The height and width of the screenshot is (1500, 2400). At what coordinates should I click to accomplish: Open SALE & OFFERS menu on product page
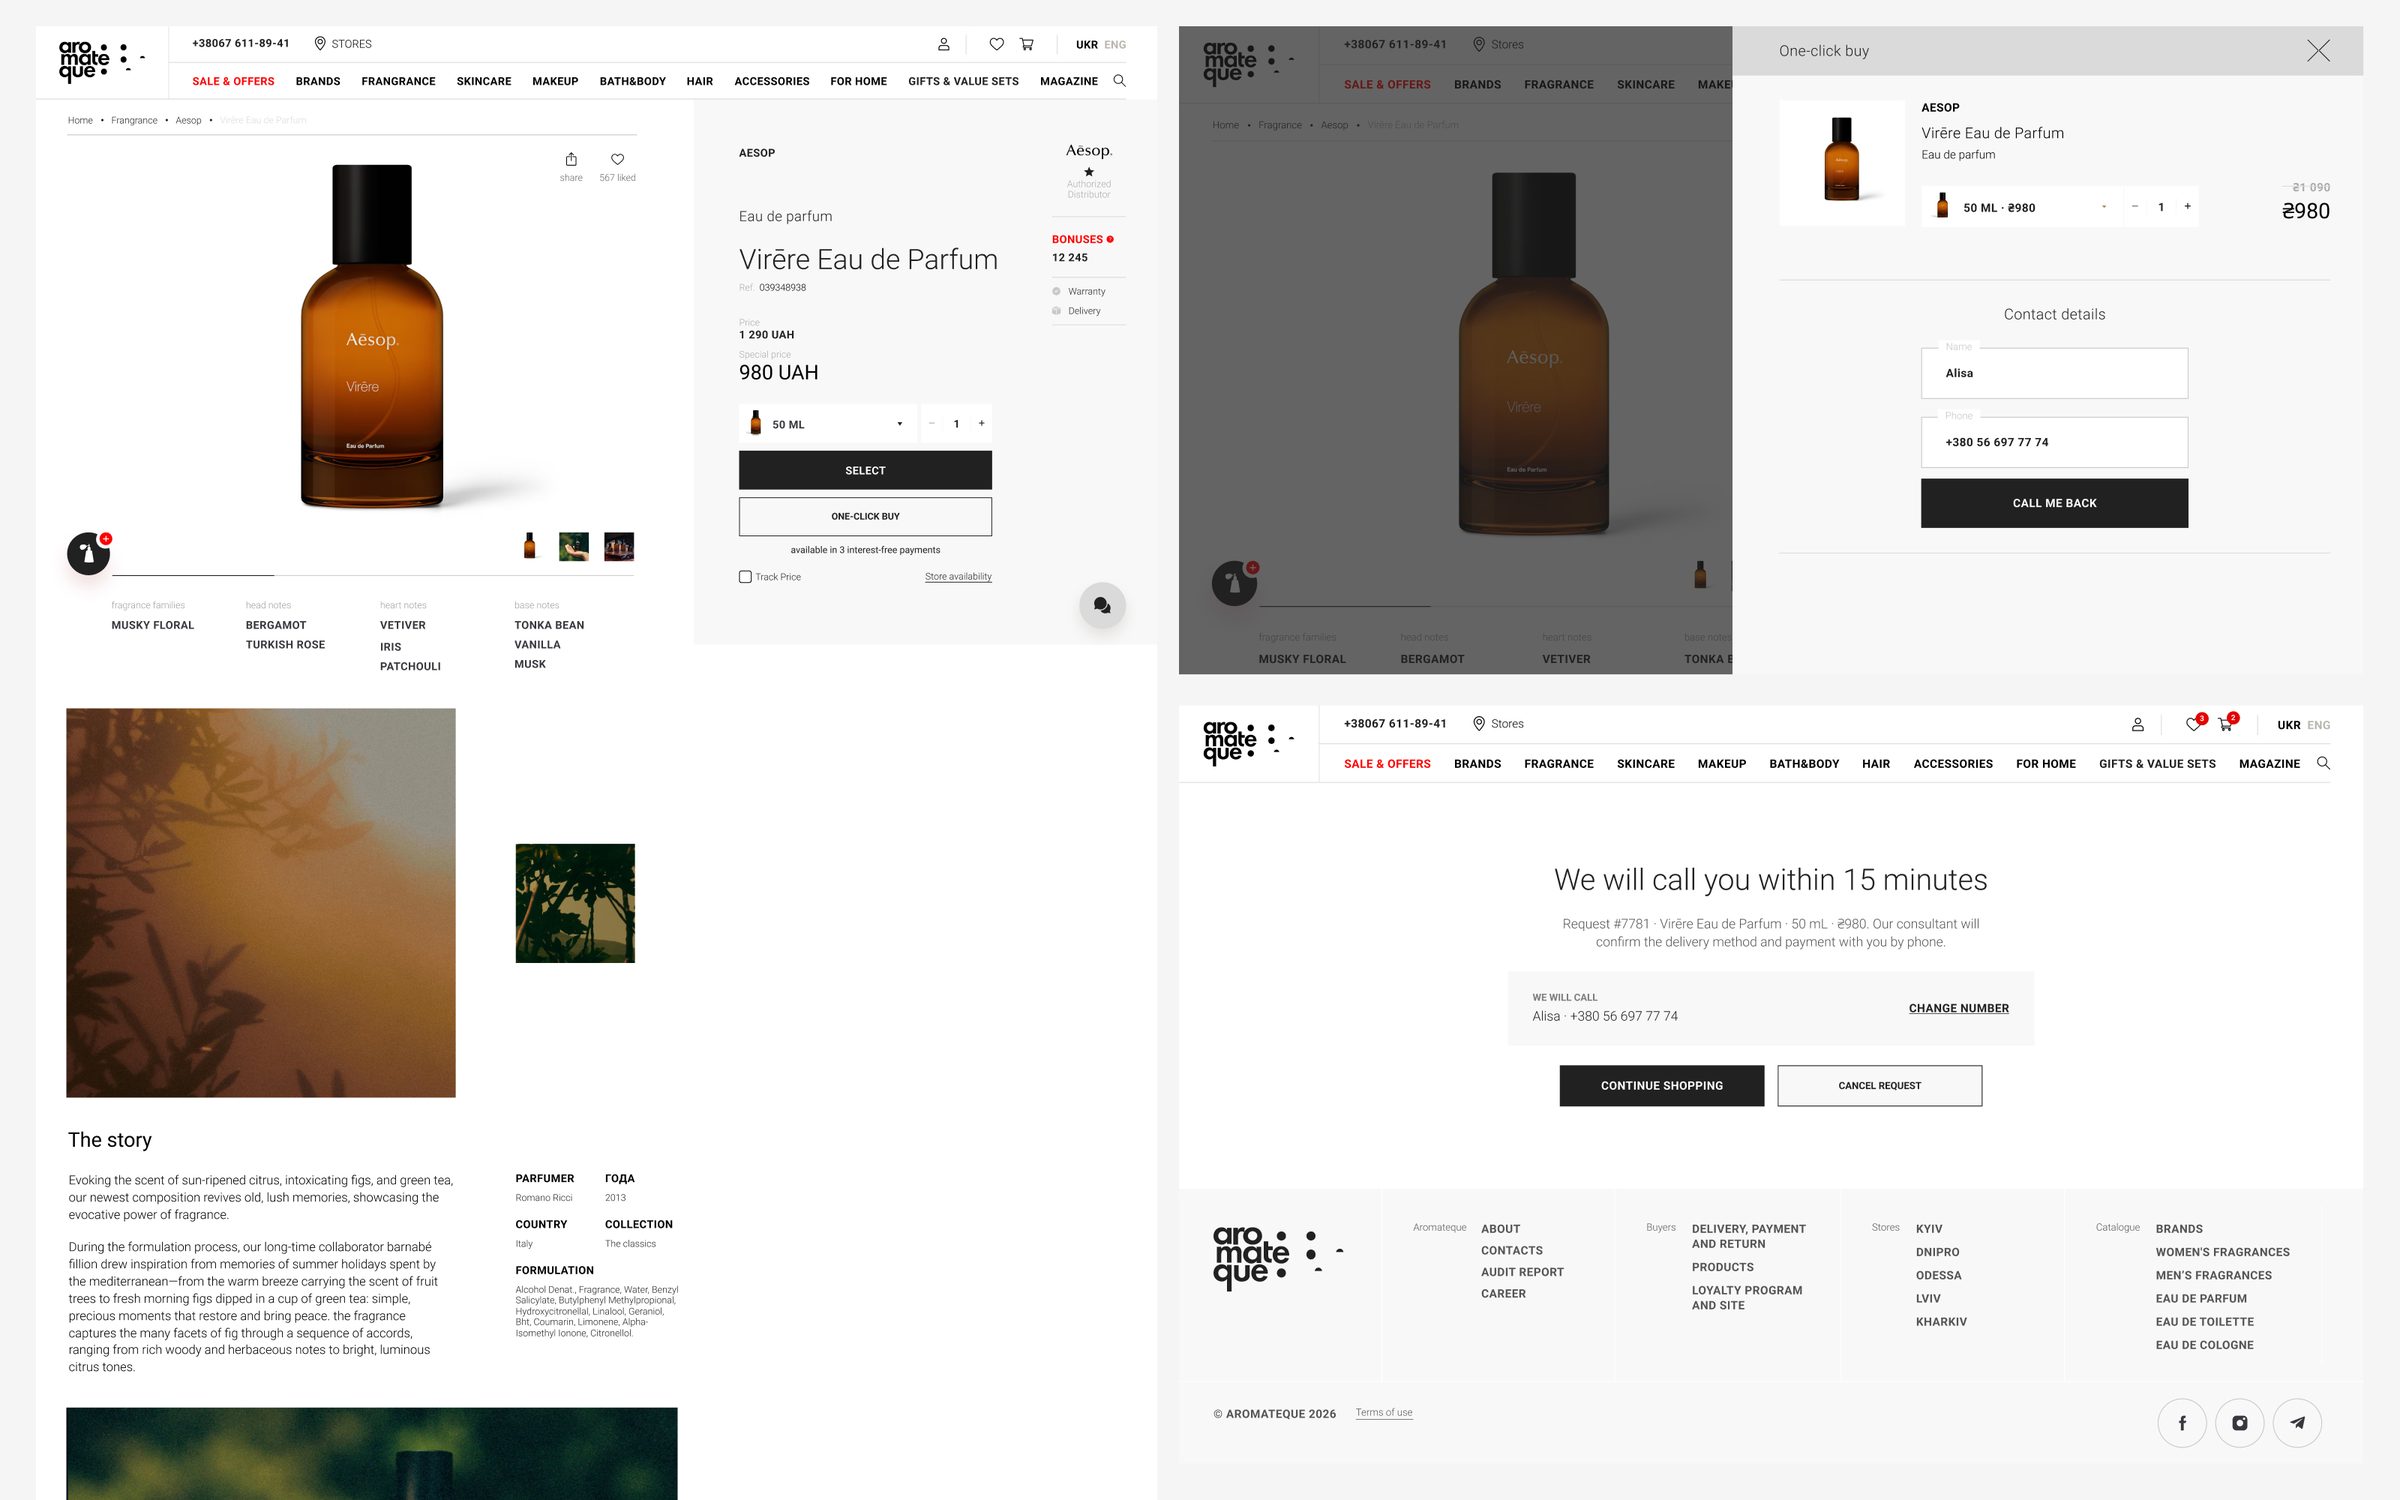[x=233, y=82]
